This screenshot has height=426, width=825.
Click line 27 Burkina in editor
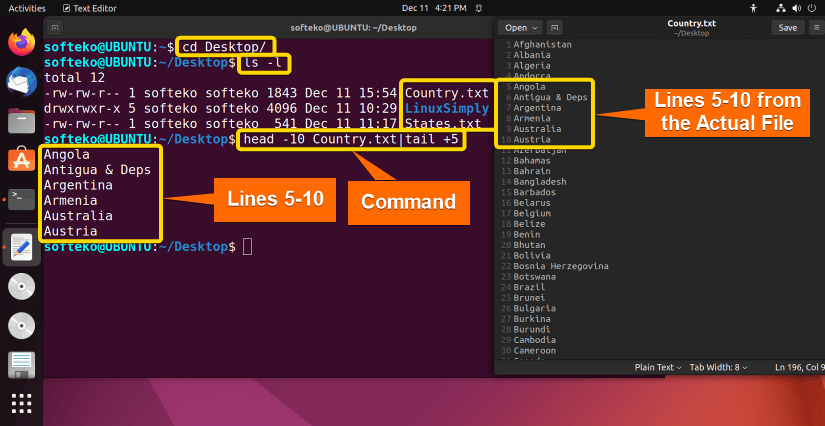click(x=532, y=319)
